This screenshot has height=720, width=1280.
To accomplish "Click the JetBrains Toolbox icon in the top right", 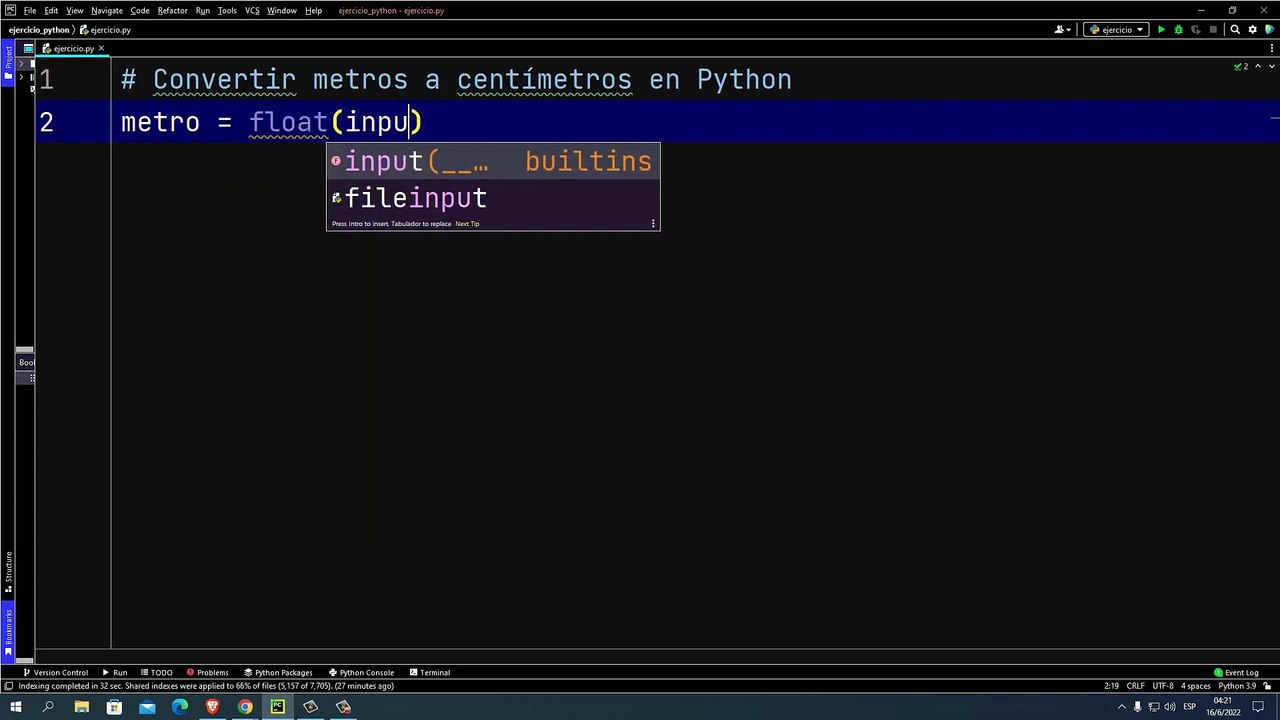I will [1270, 30].
